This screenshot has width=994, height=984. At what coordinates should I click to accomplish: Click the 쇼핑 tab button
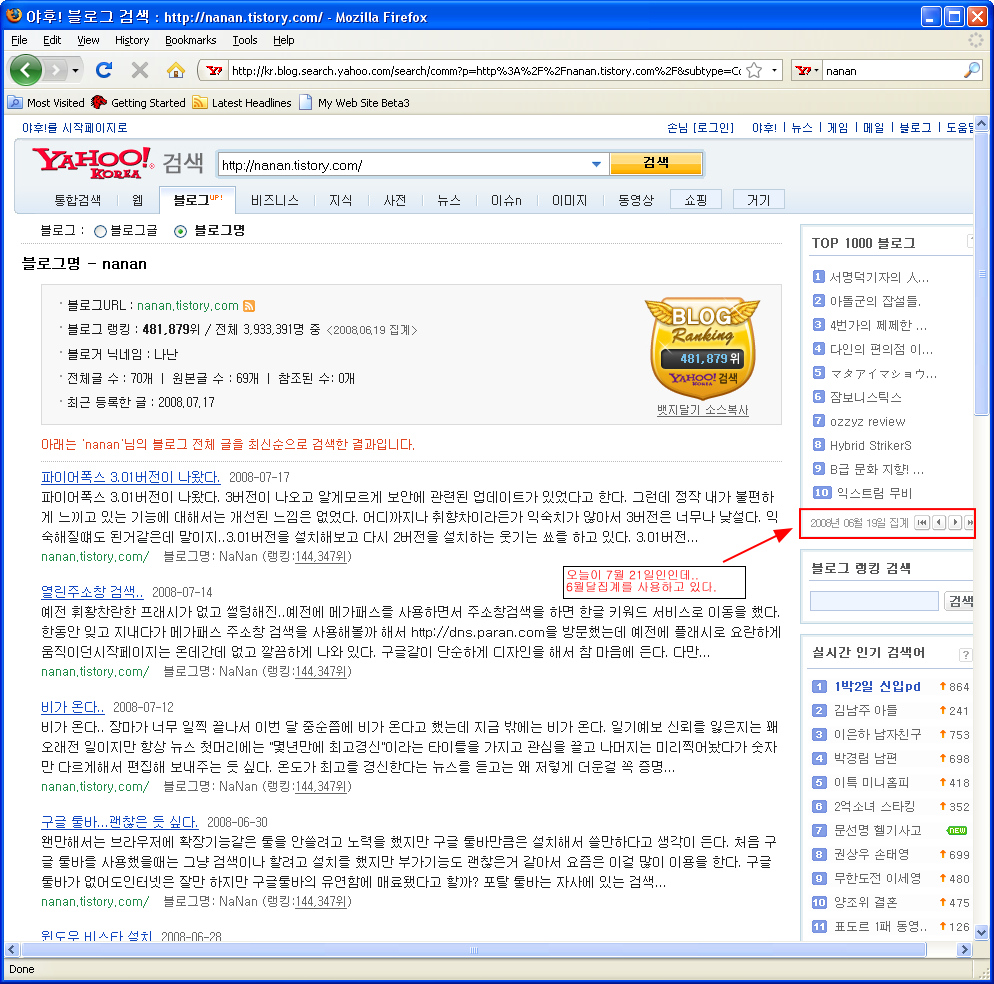point(695,200)
